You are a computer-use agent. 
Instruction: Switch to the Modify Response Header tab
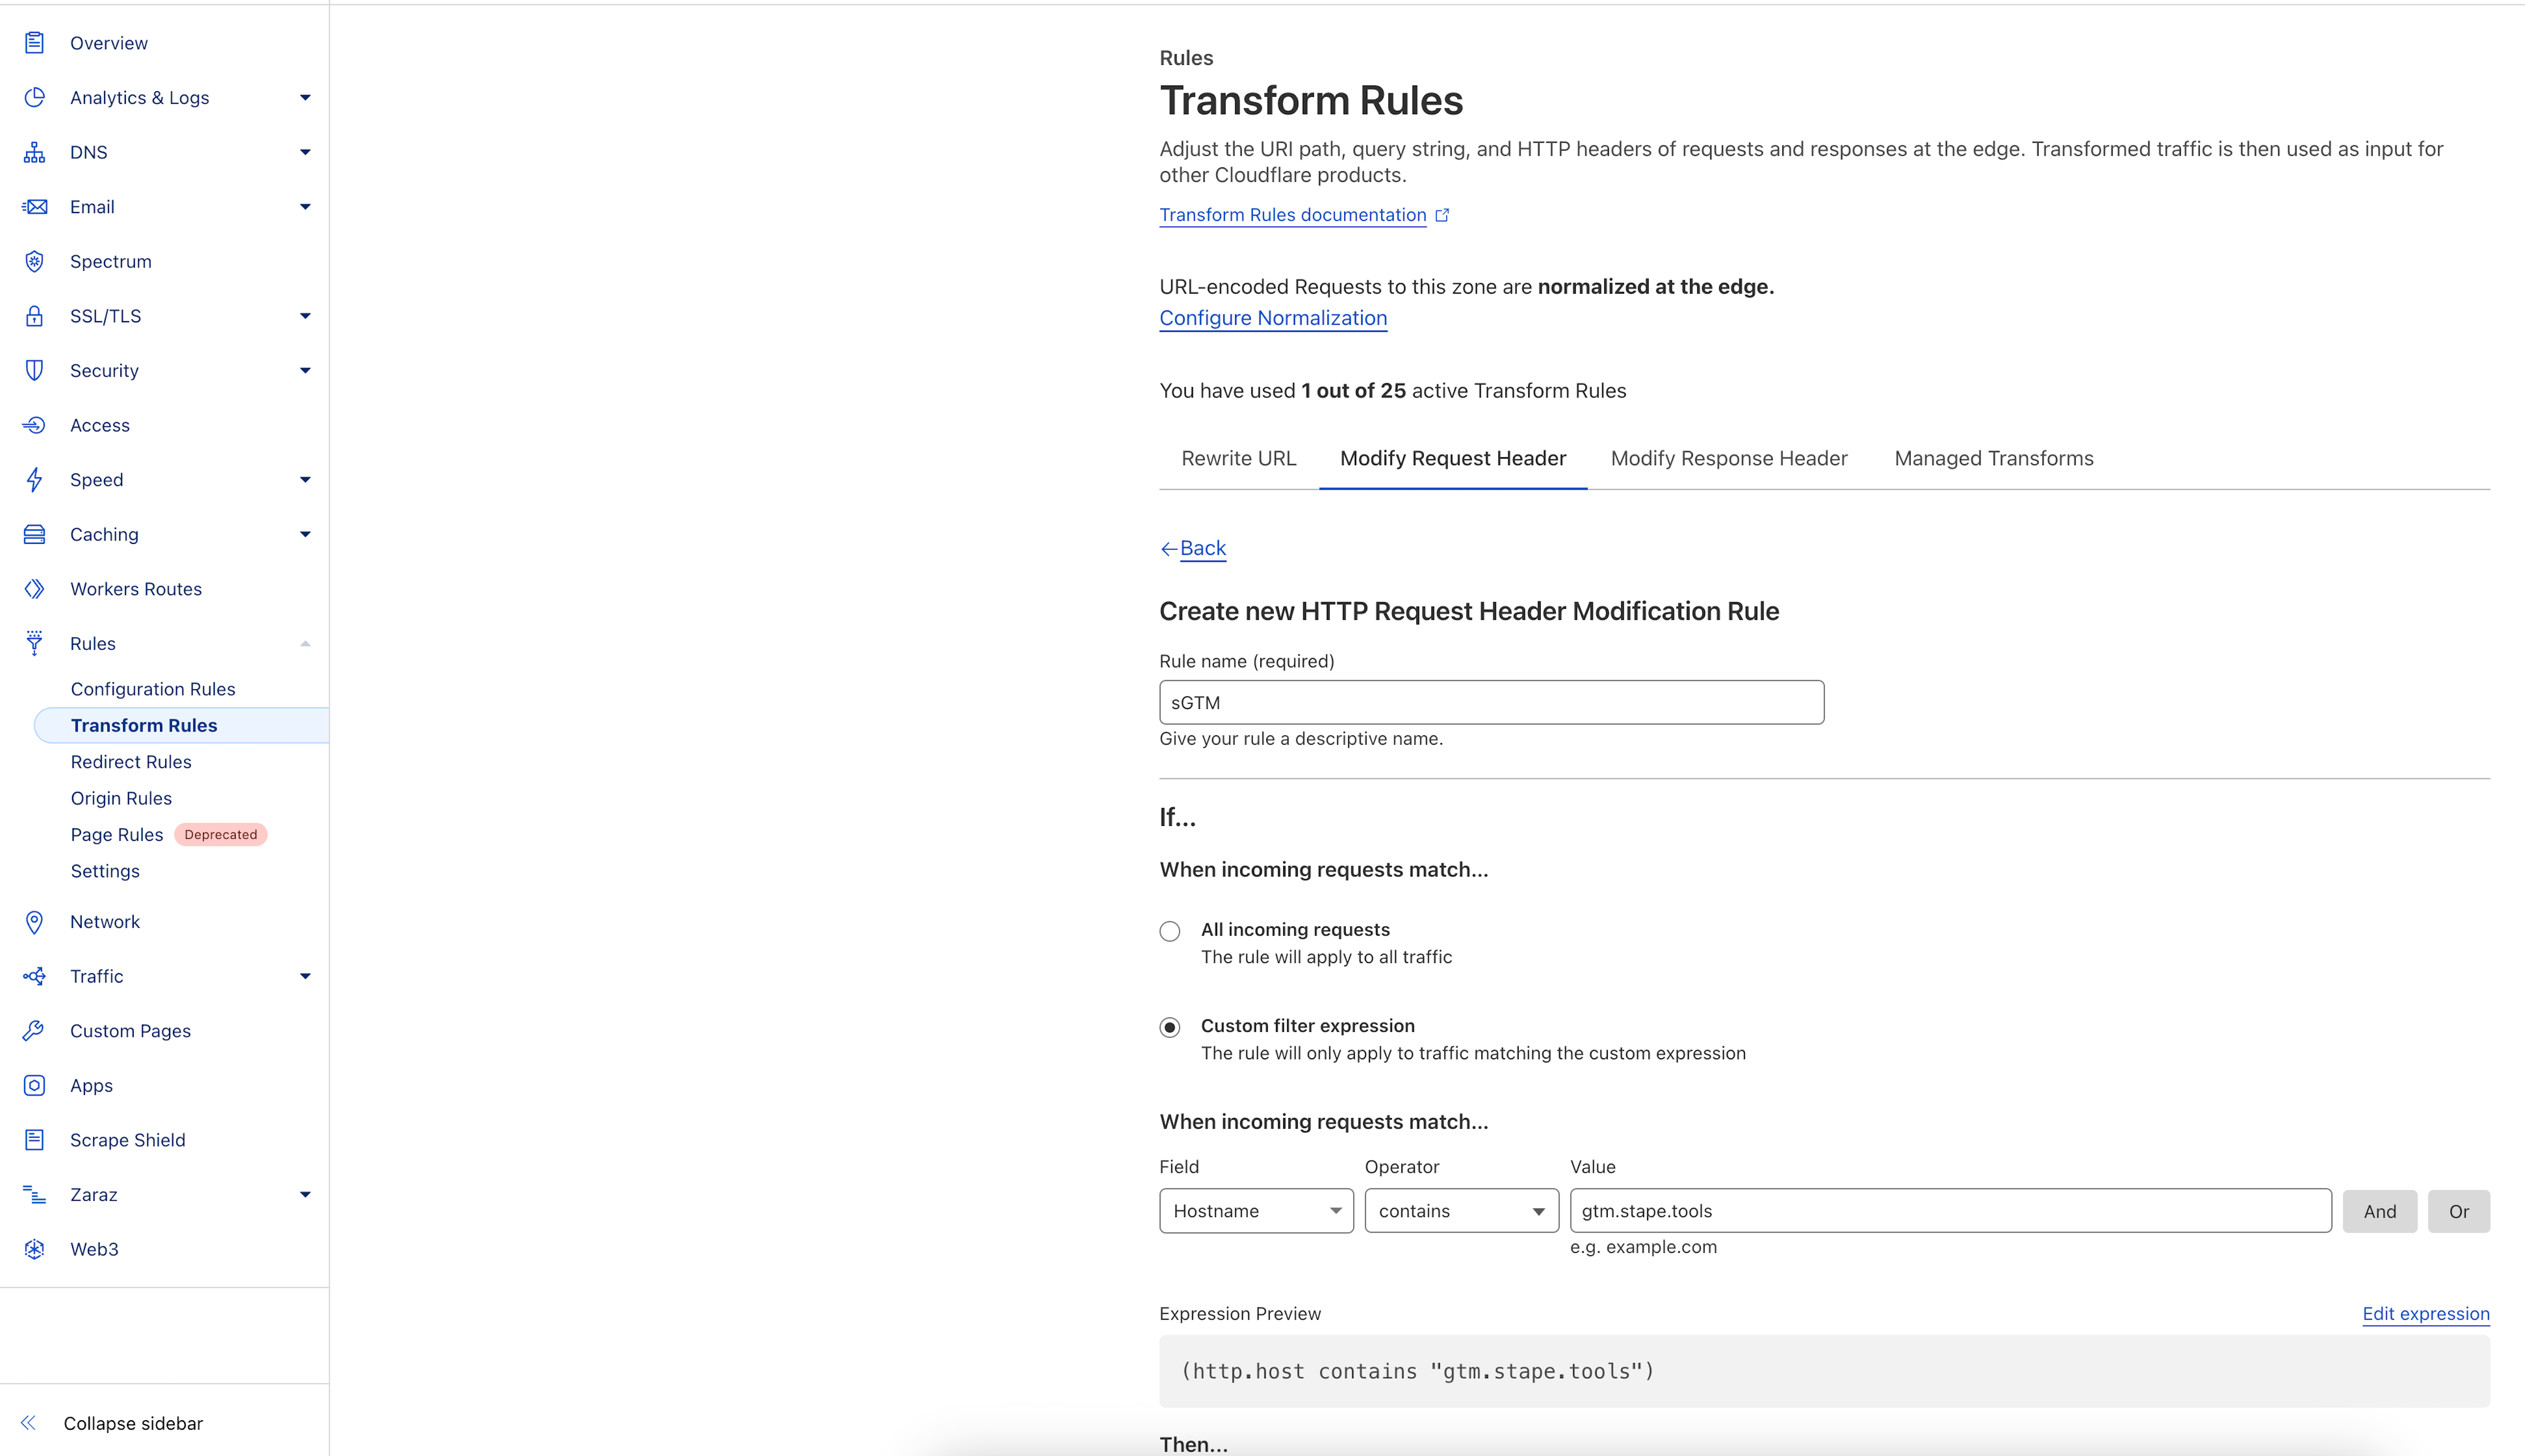point(1729,458)
